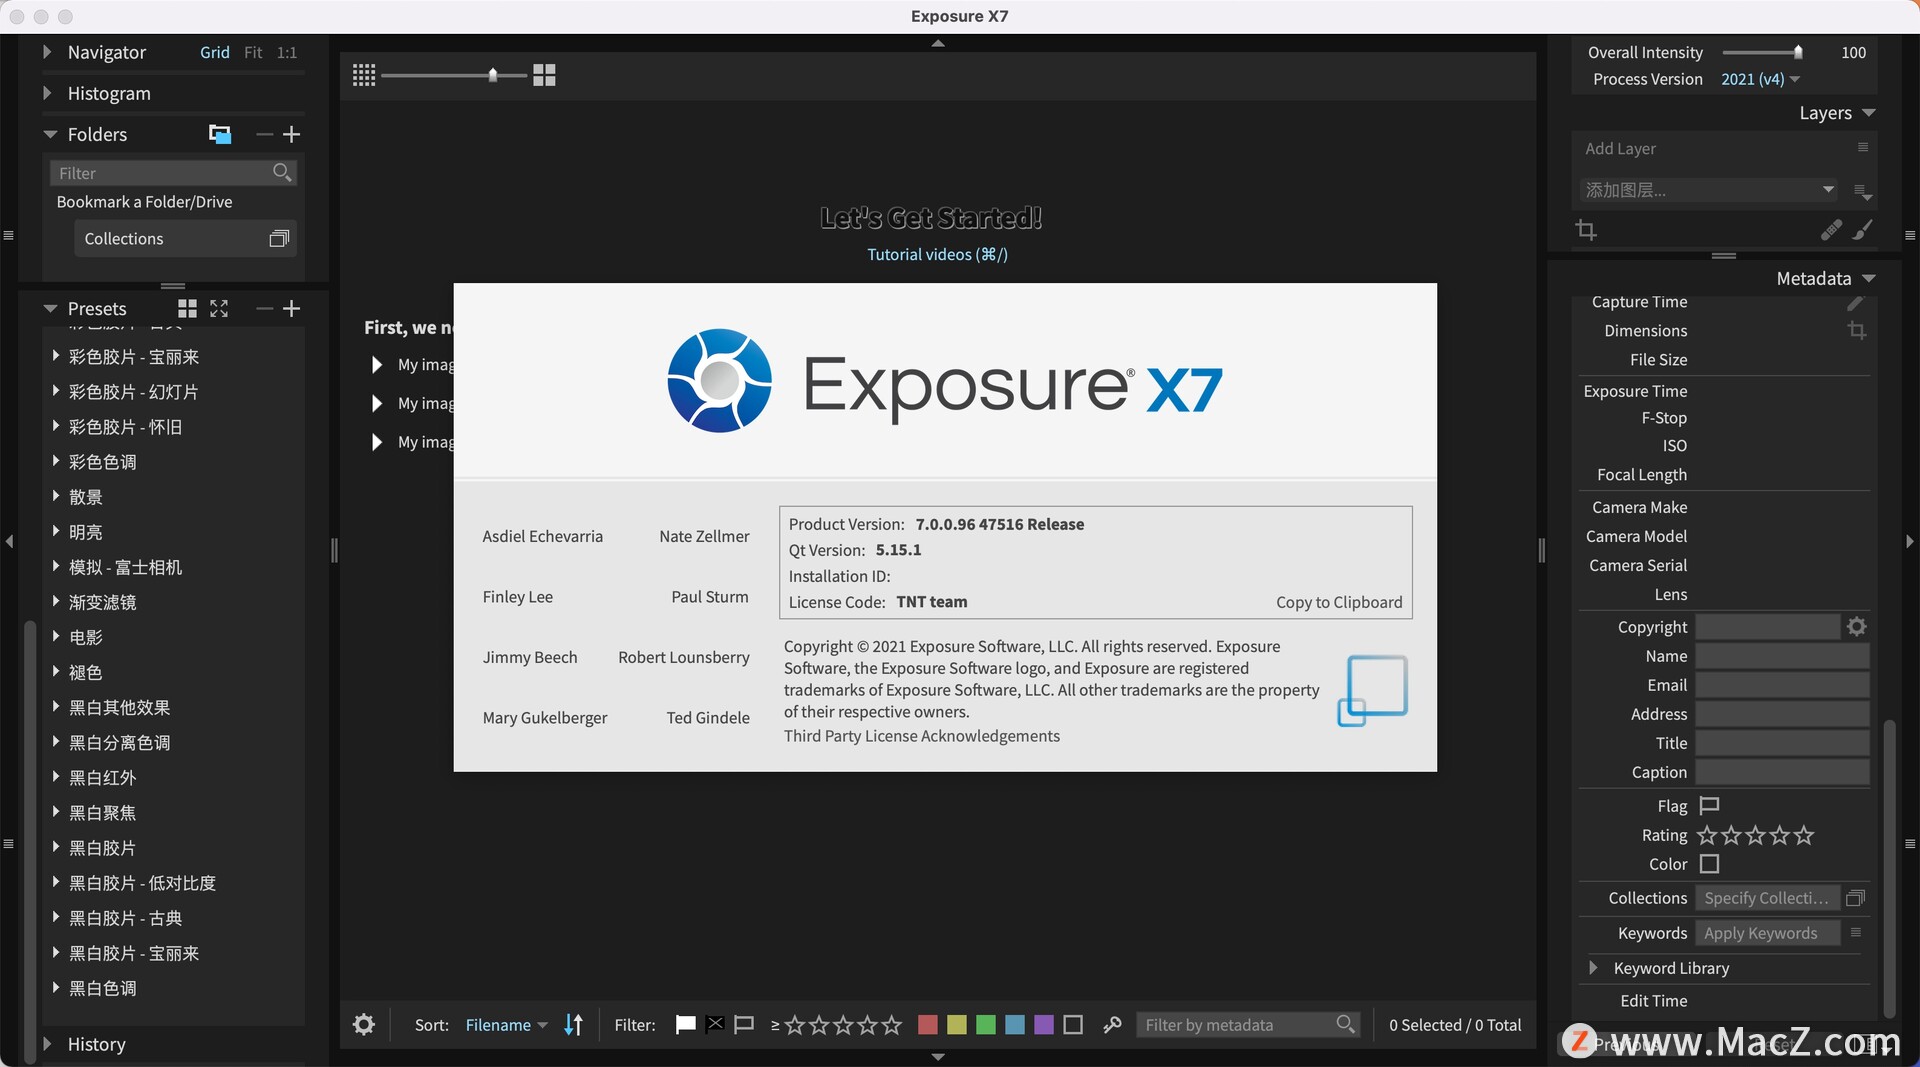Open Third Party License Acknowledgements
This screenshot has height=1067, width=1920.
[921, 736]
